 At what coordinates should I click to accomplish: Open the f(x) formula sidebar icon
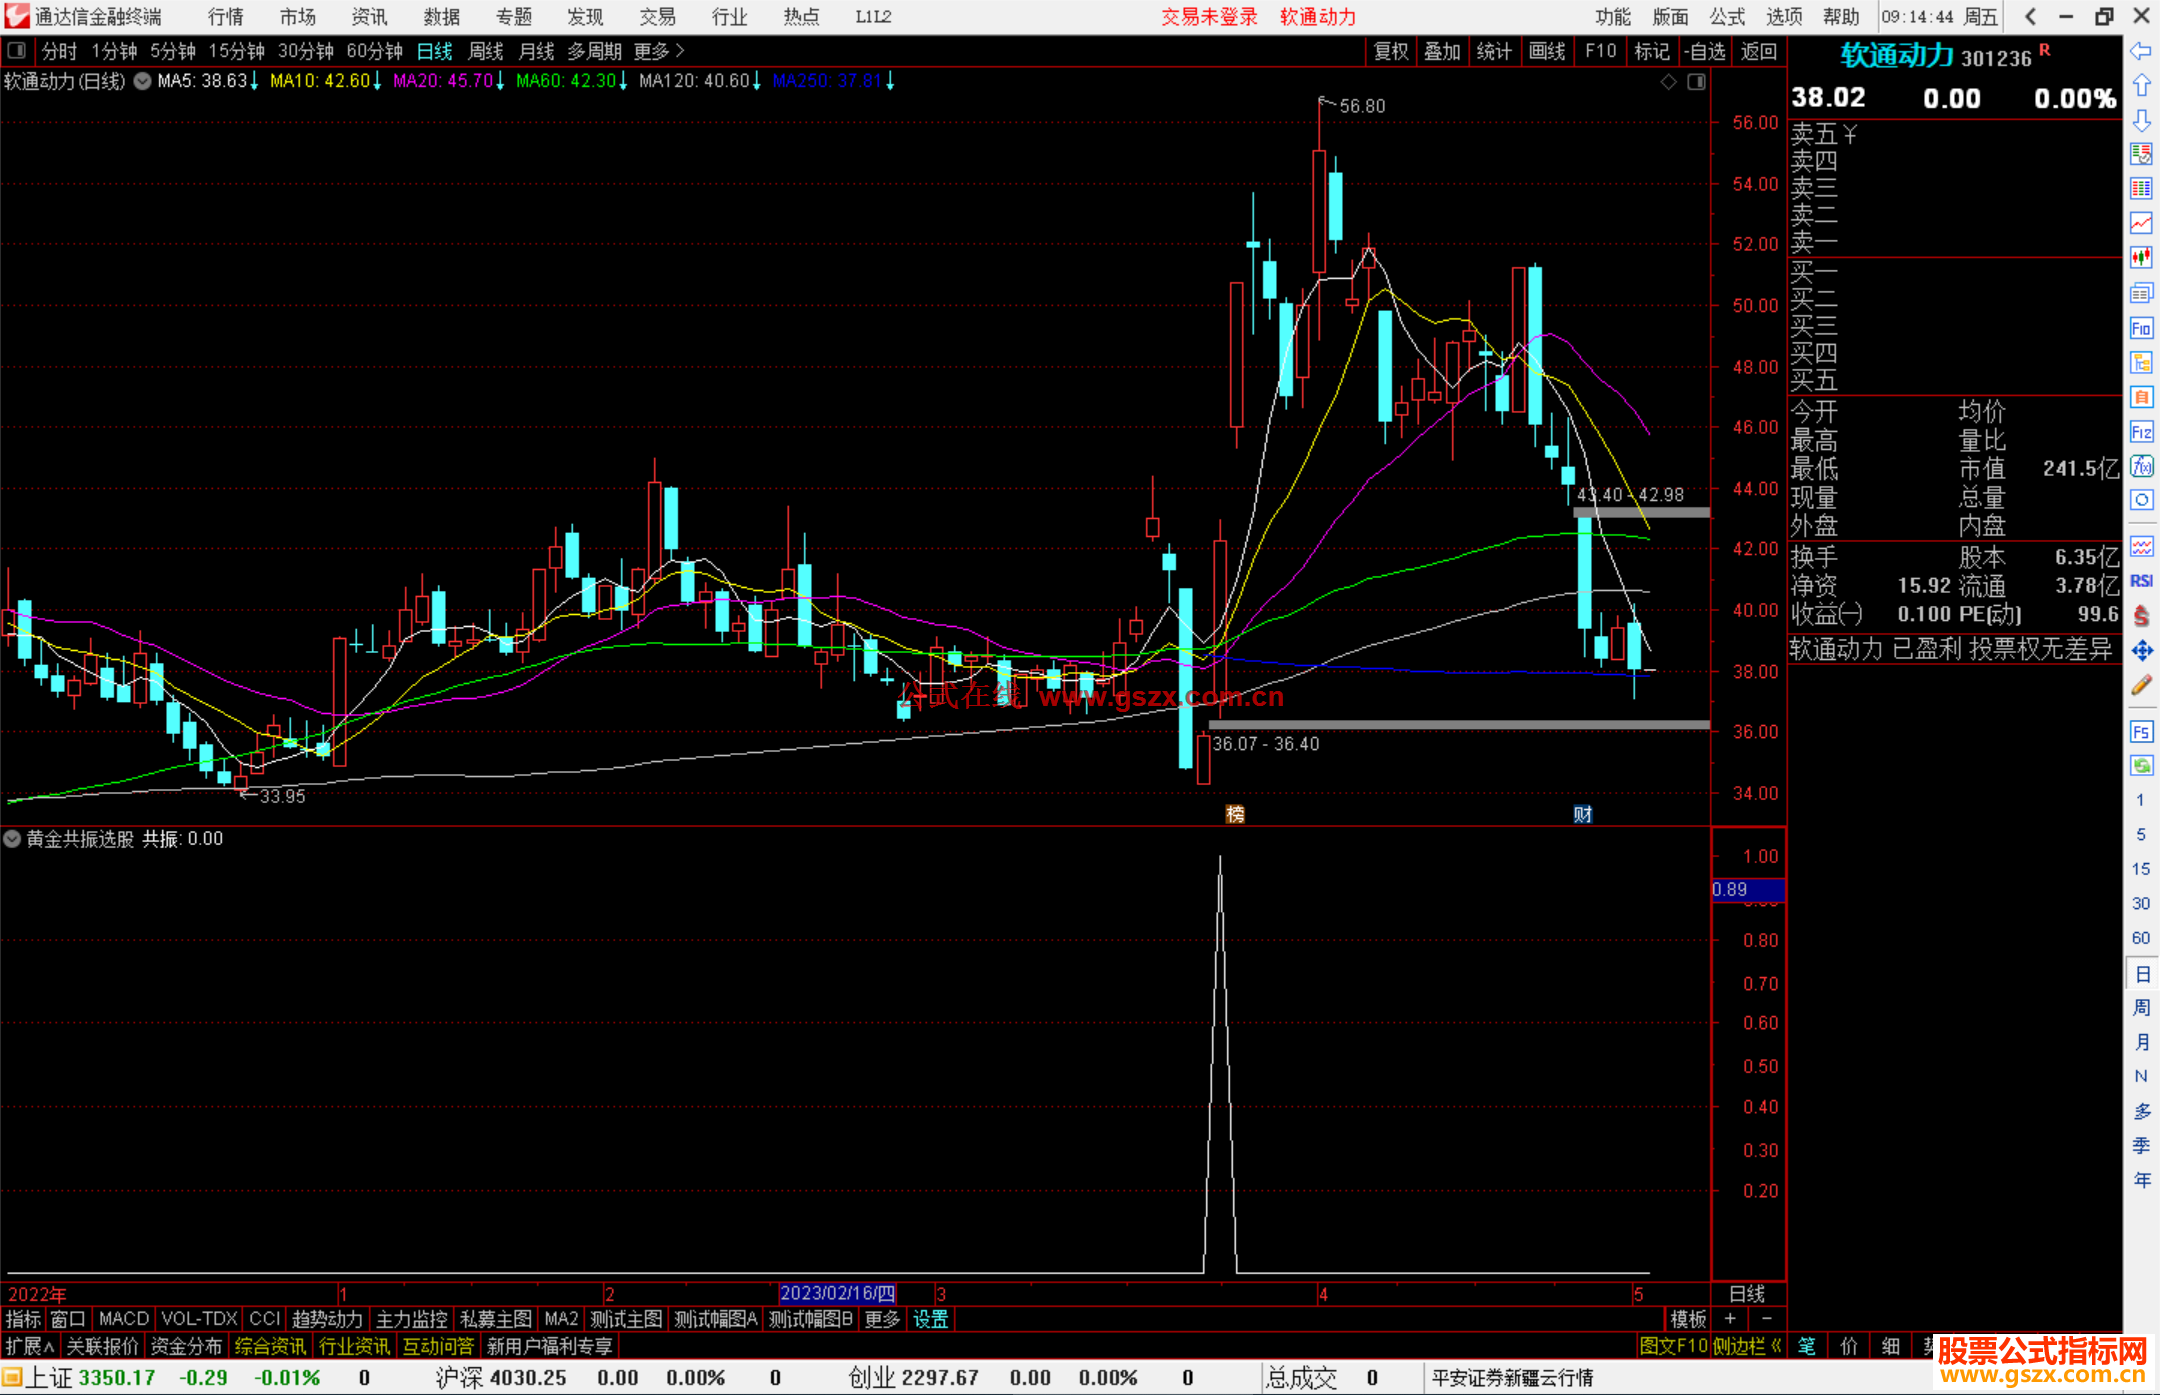2141,466
